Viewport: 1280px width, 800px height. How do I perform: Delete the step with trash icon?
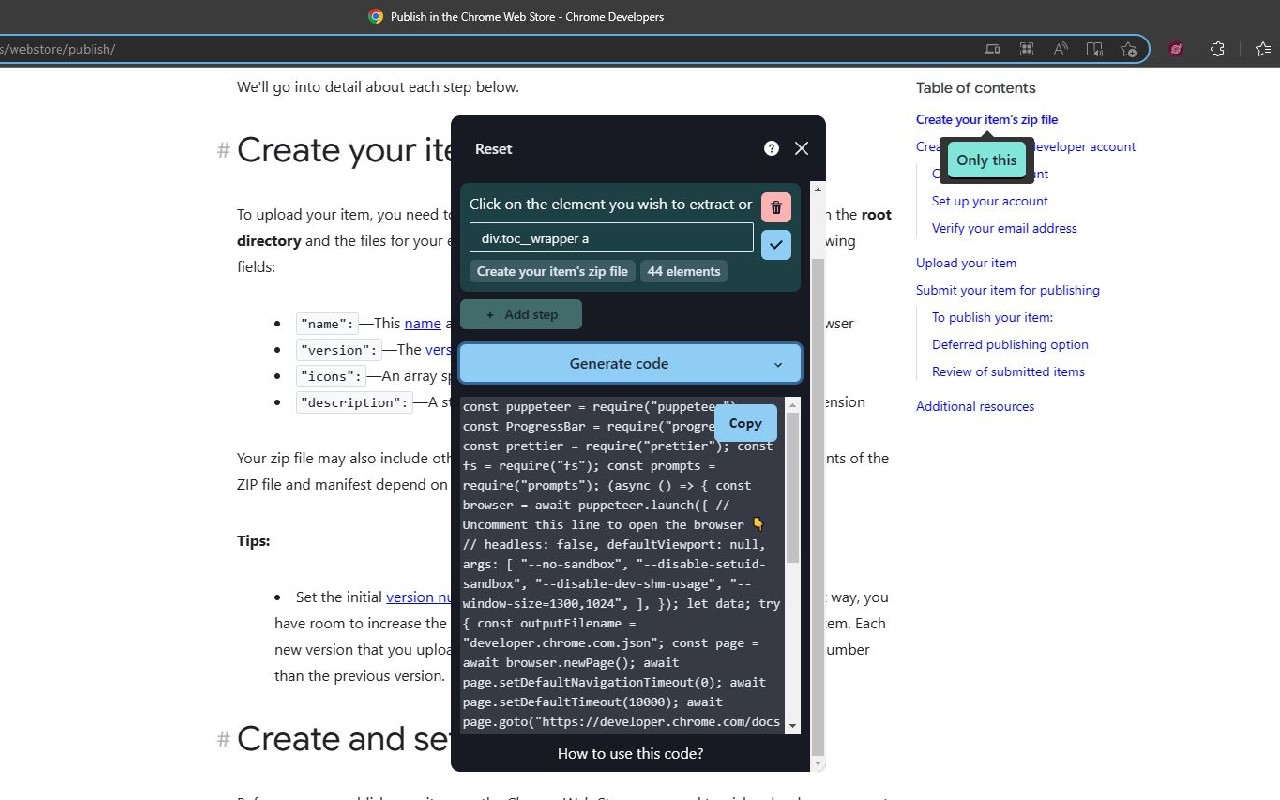[x=776, y=207]
